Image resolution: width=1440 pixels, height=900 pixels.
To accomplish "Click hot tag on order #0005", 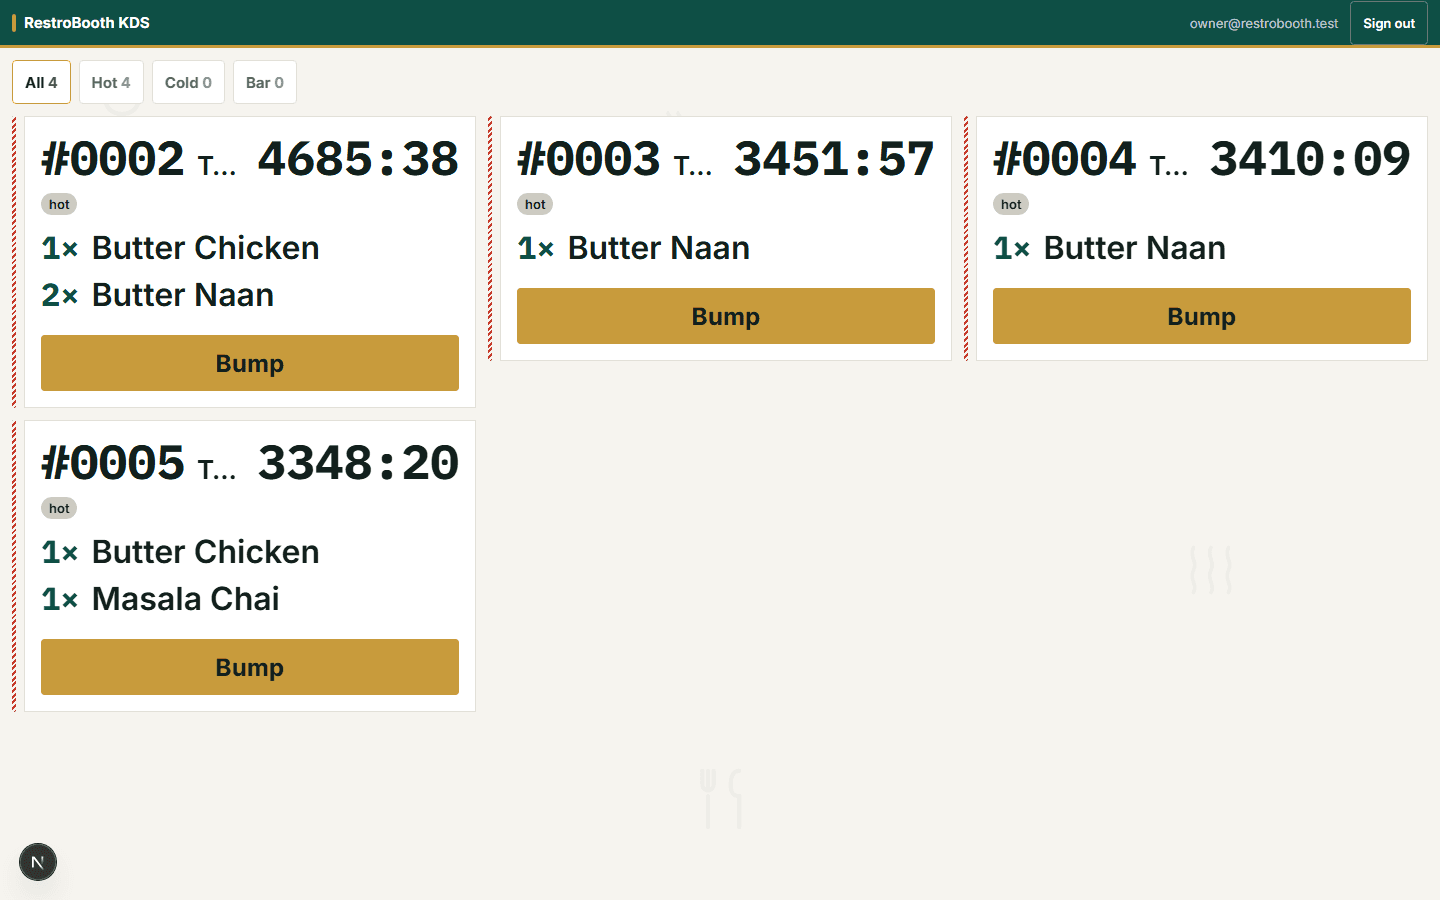I will (59, 508).
